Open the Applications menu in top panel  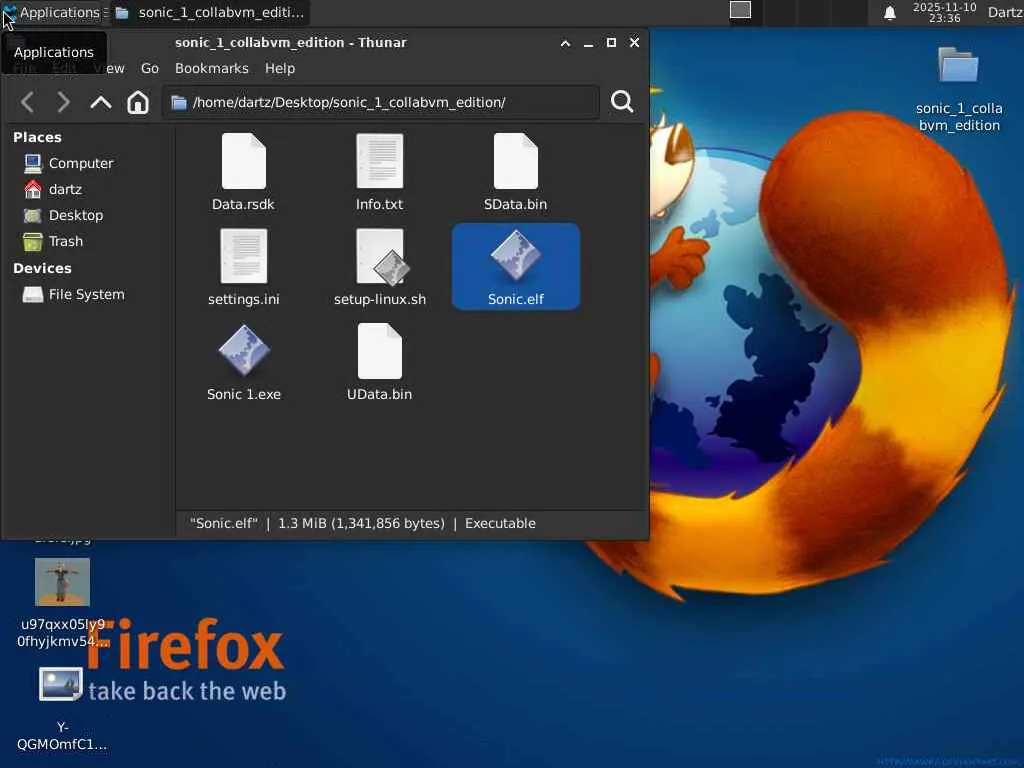point(52,12)
